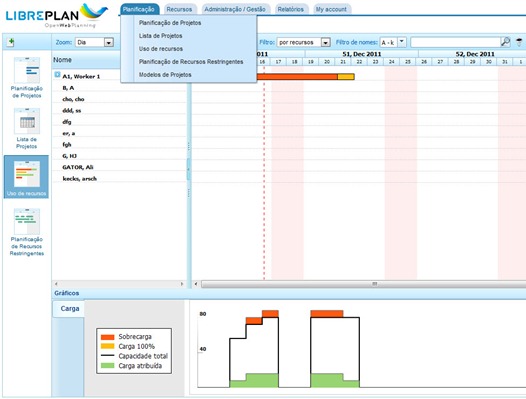Open the Recursos menu tab

179,9
